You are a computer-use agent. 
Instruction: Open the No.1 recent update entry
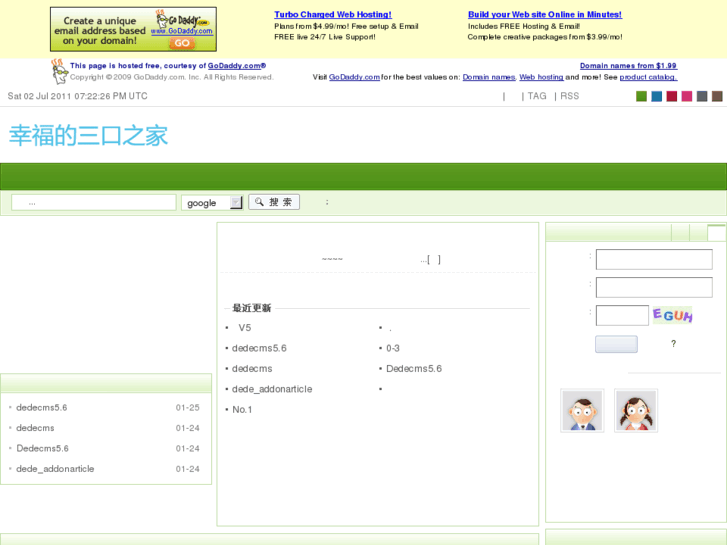[242, 410]
